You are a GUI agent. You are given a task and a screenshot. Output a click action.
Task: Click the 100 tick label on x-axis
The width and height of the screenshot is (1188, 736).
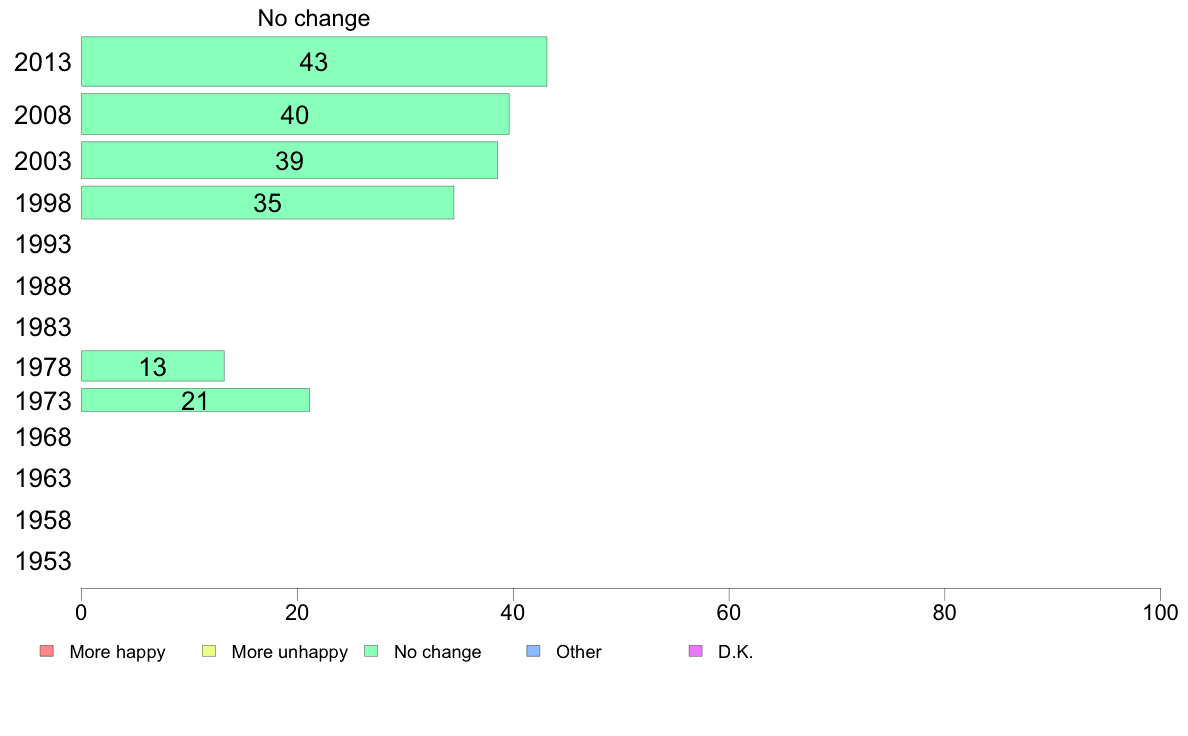1160,612
